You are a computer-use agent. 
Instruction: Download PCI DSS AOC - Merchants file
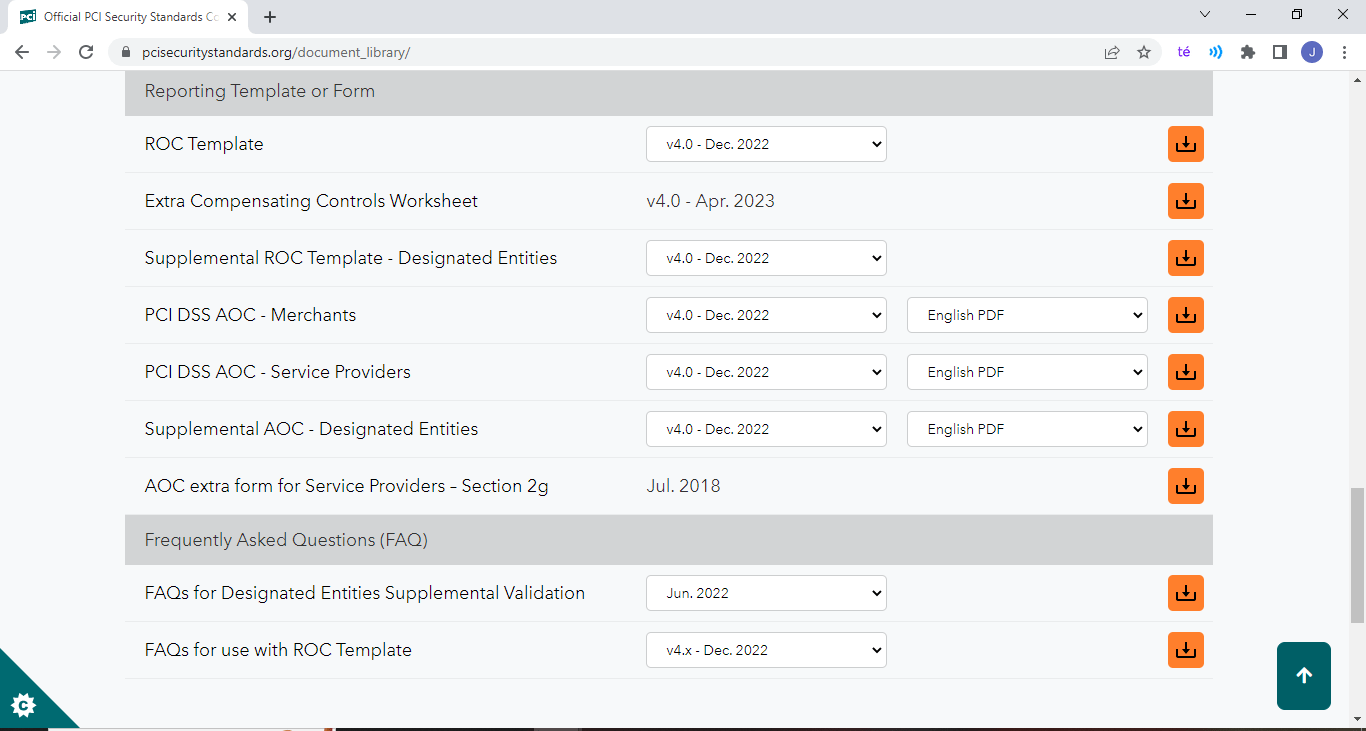coord(1185,315)
